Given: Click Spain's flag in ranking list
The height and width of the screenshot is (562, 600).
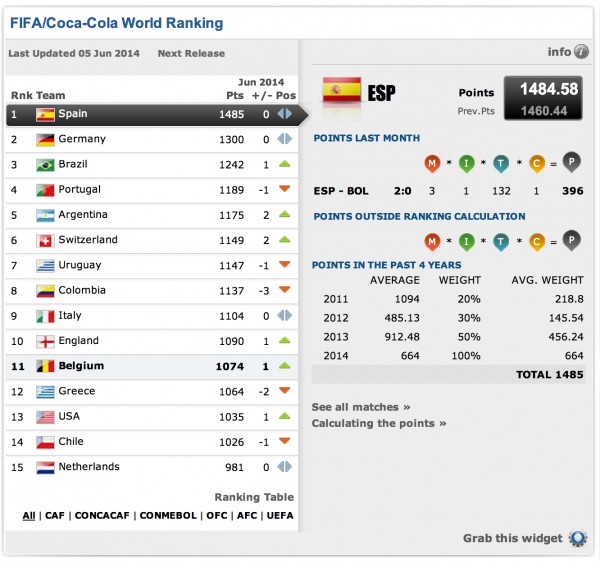Looking at the screenshot, I should click(x=45, y=114).
